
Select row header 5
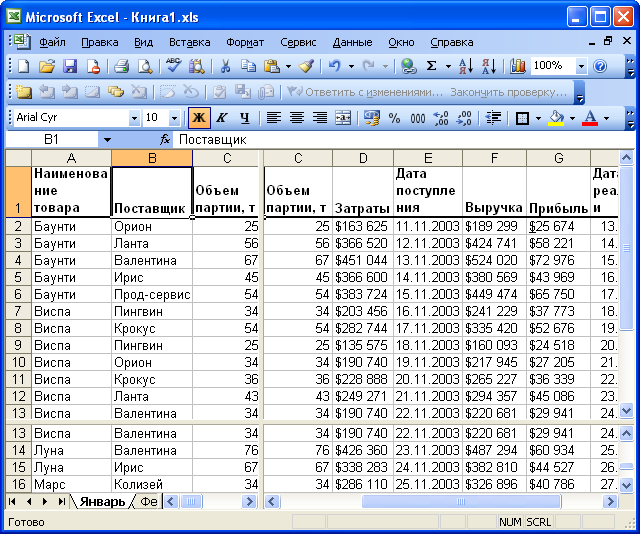tap(18, 277)
